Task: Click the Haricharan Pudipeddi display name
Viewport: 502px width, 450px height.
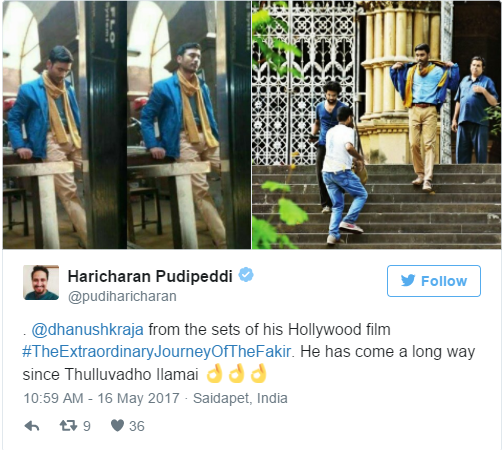Action: 150,276
